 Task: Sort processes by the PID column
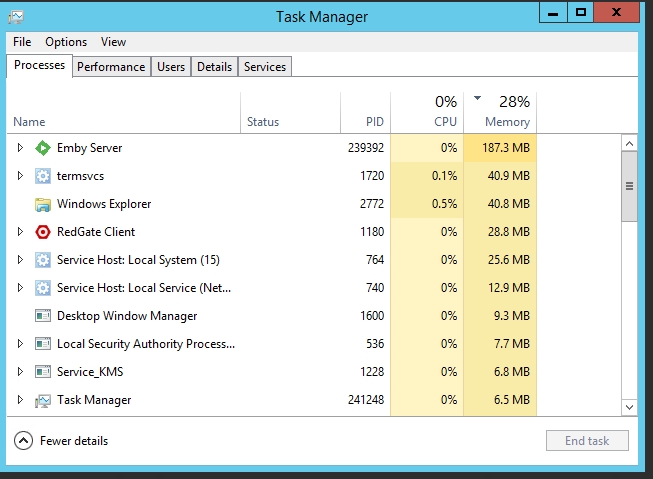click(x=374, y=122)
